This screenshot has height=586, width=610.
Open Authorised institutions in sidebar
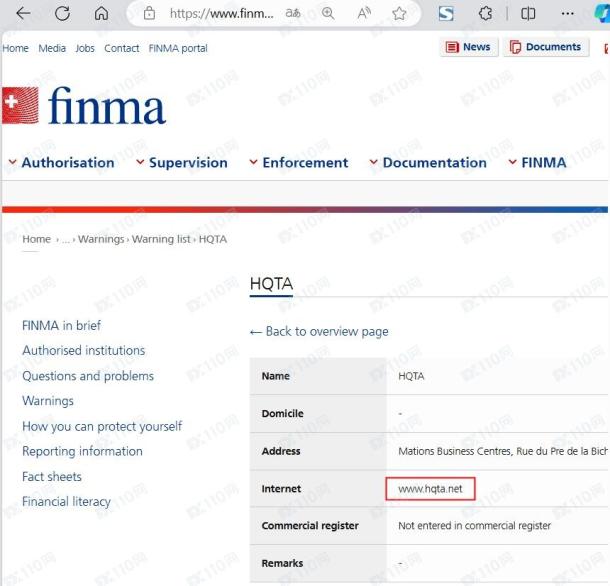click(84, 350)
